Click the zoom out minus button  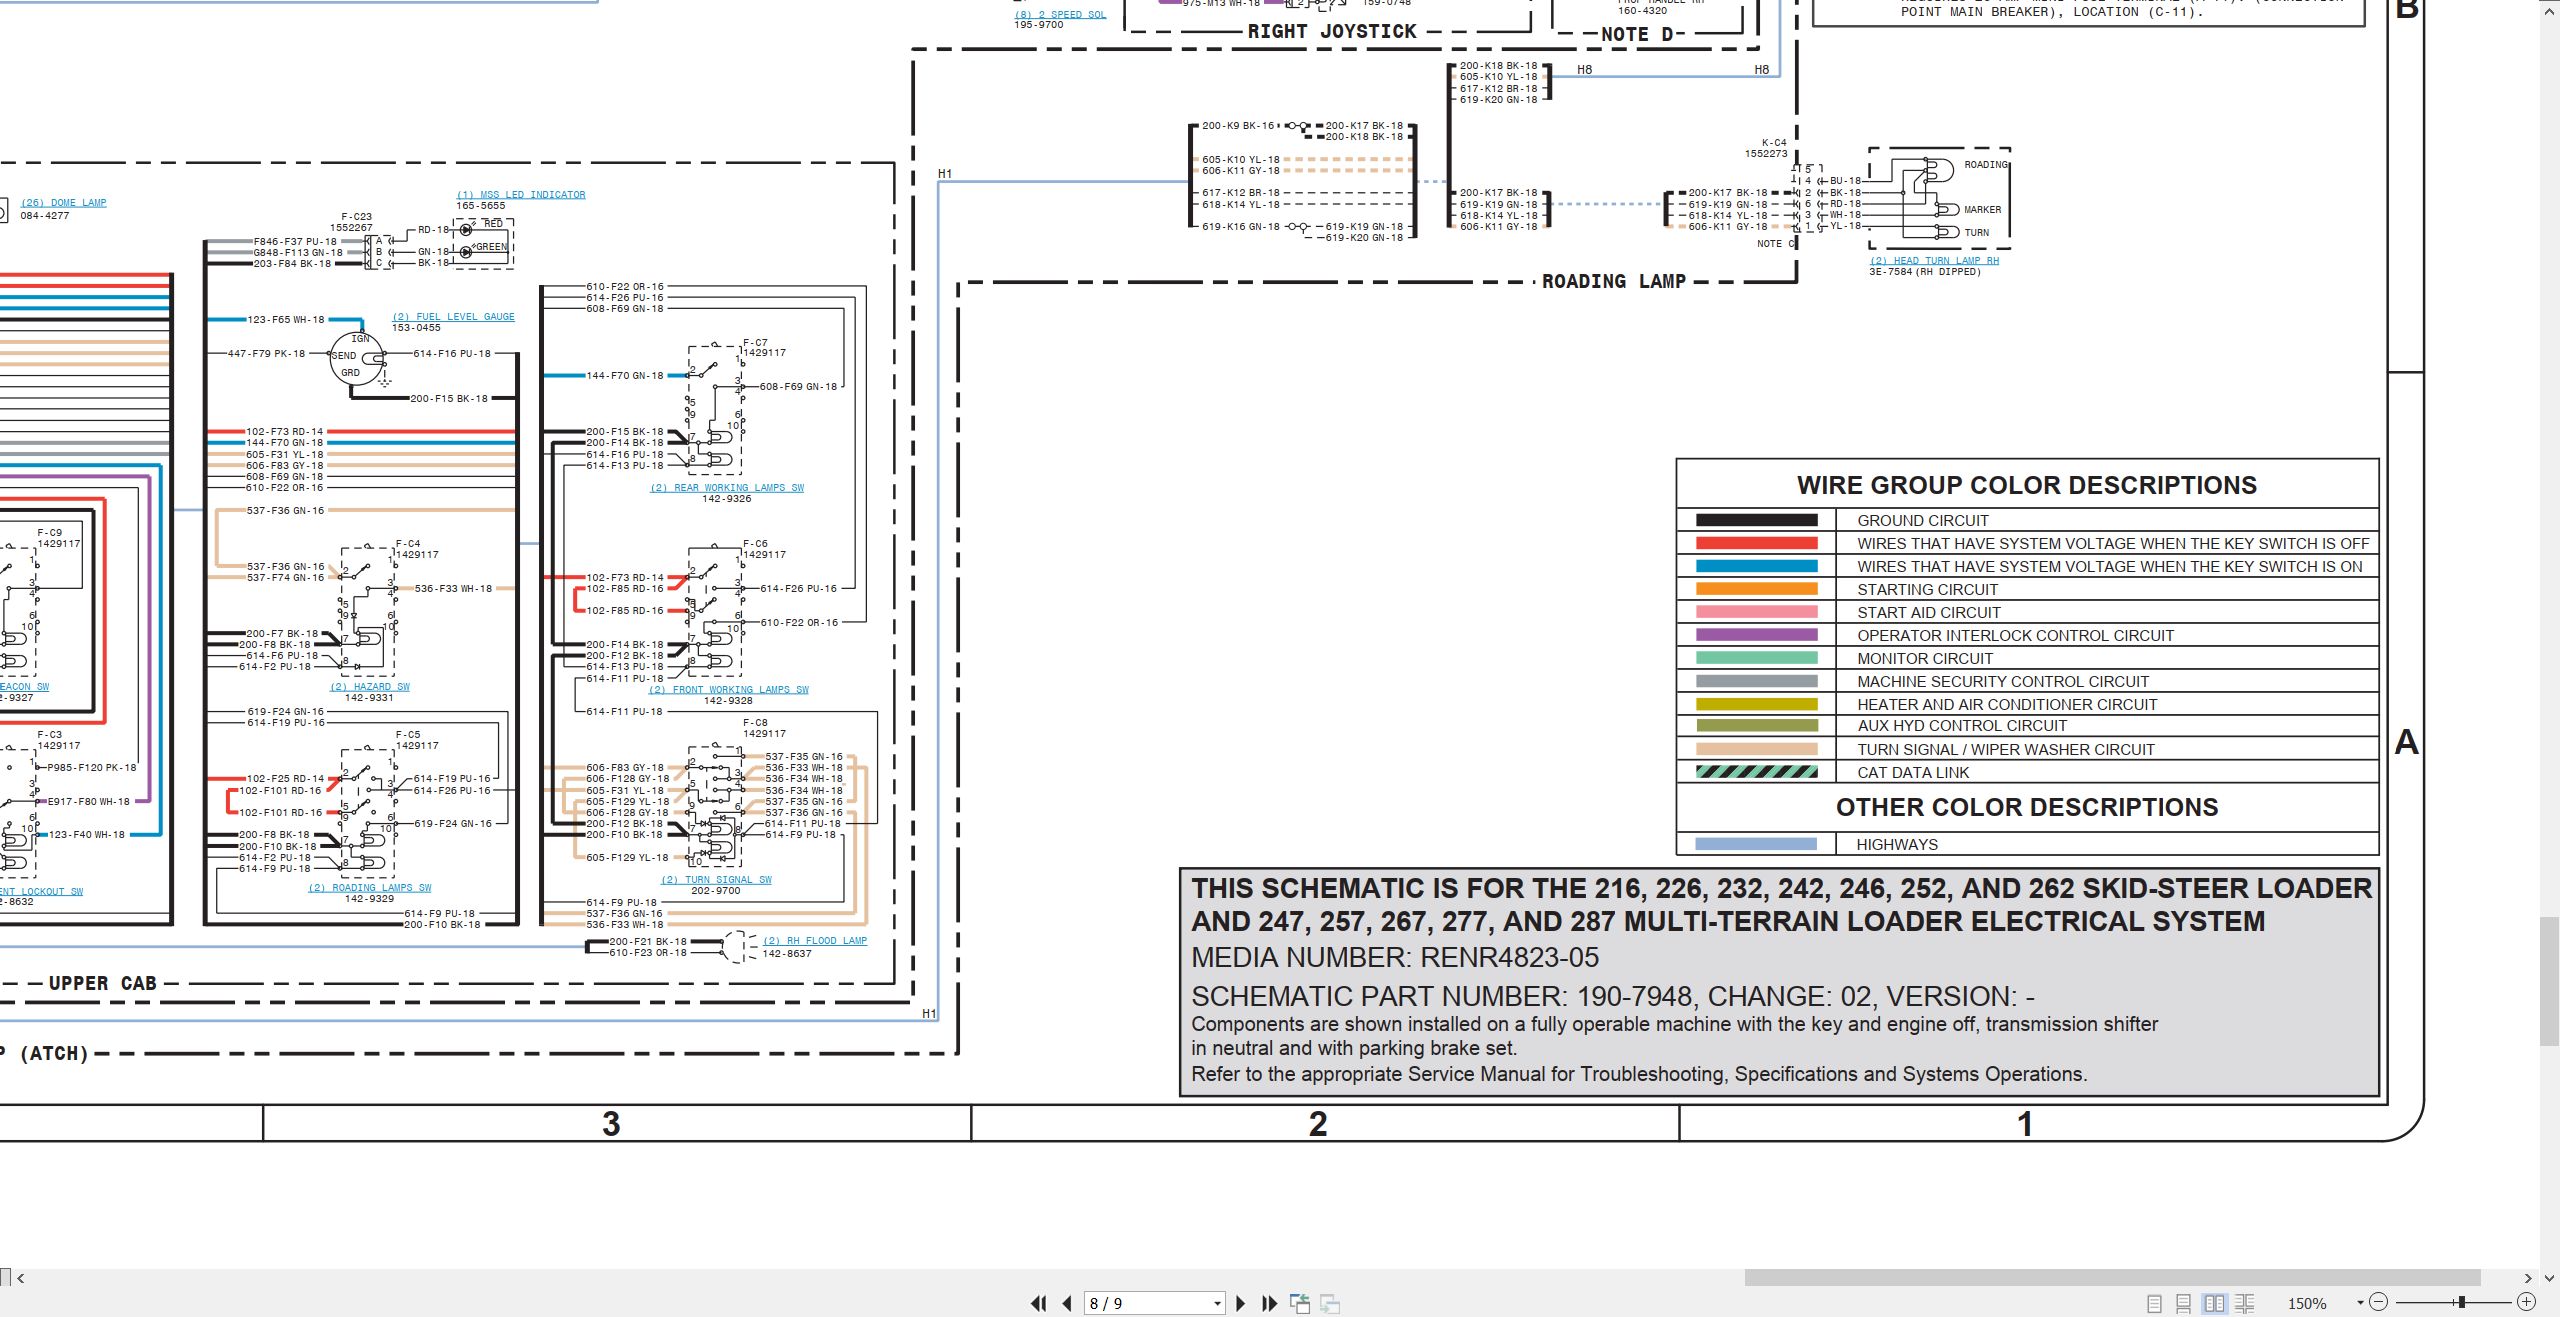pyautogui.click(x=2379, y=1302)
